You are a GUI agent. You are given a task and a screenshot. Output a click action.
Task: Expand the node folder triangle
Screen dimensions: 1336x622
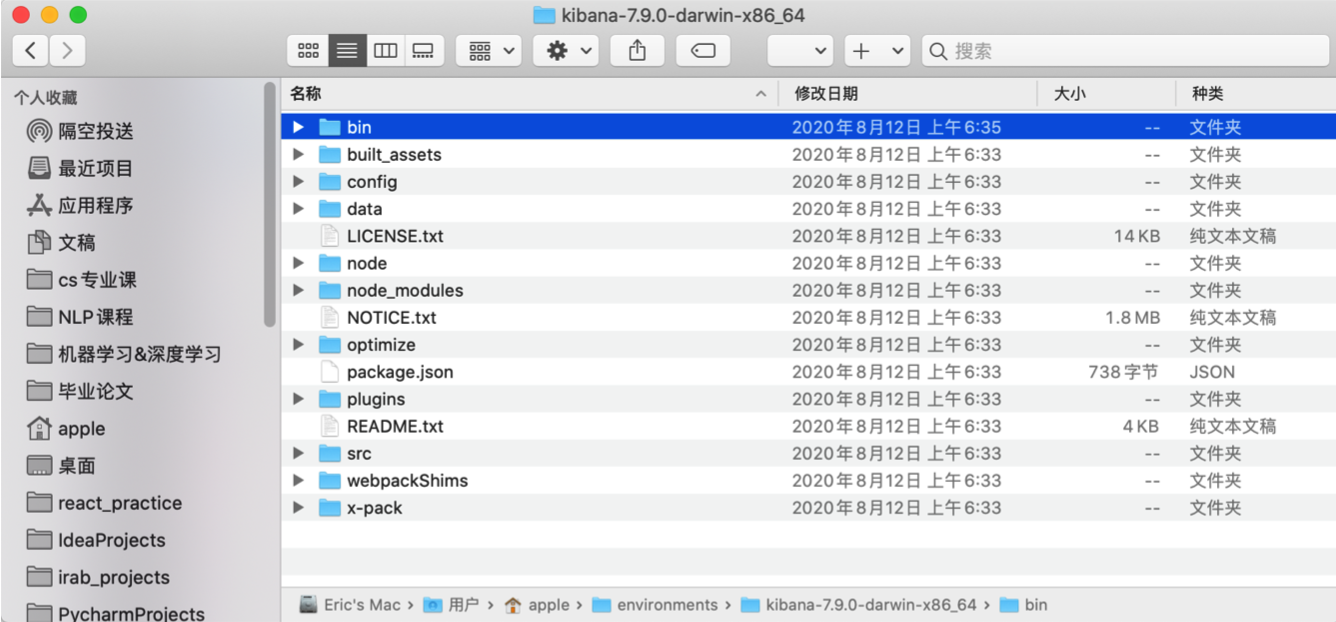[x=298, y=263]
